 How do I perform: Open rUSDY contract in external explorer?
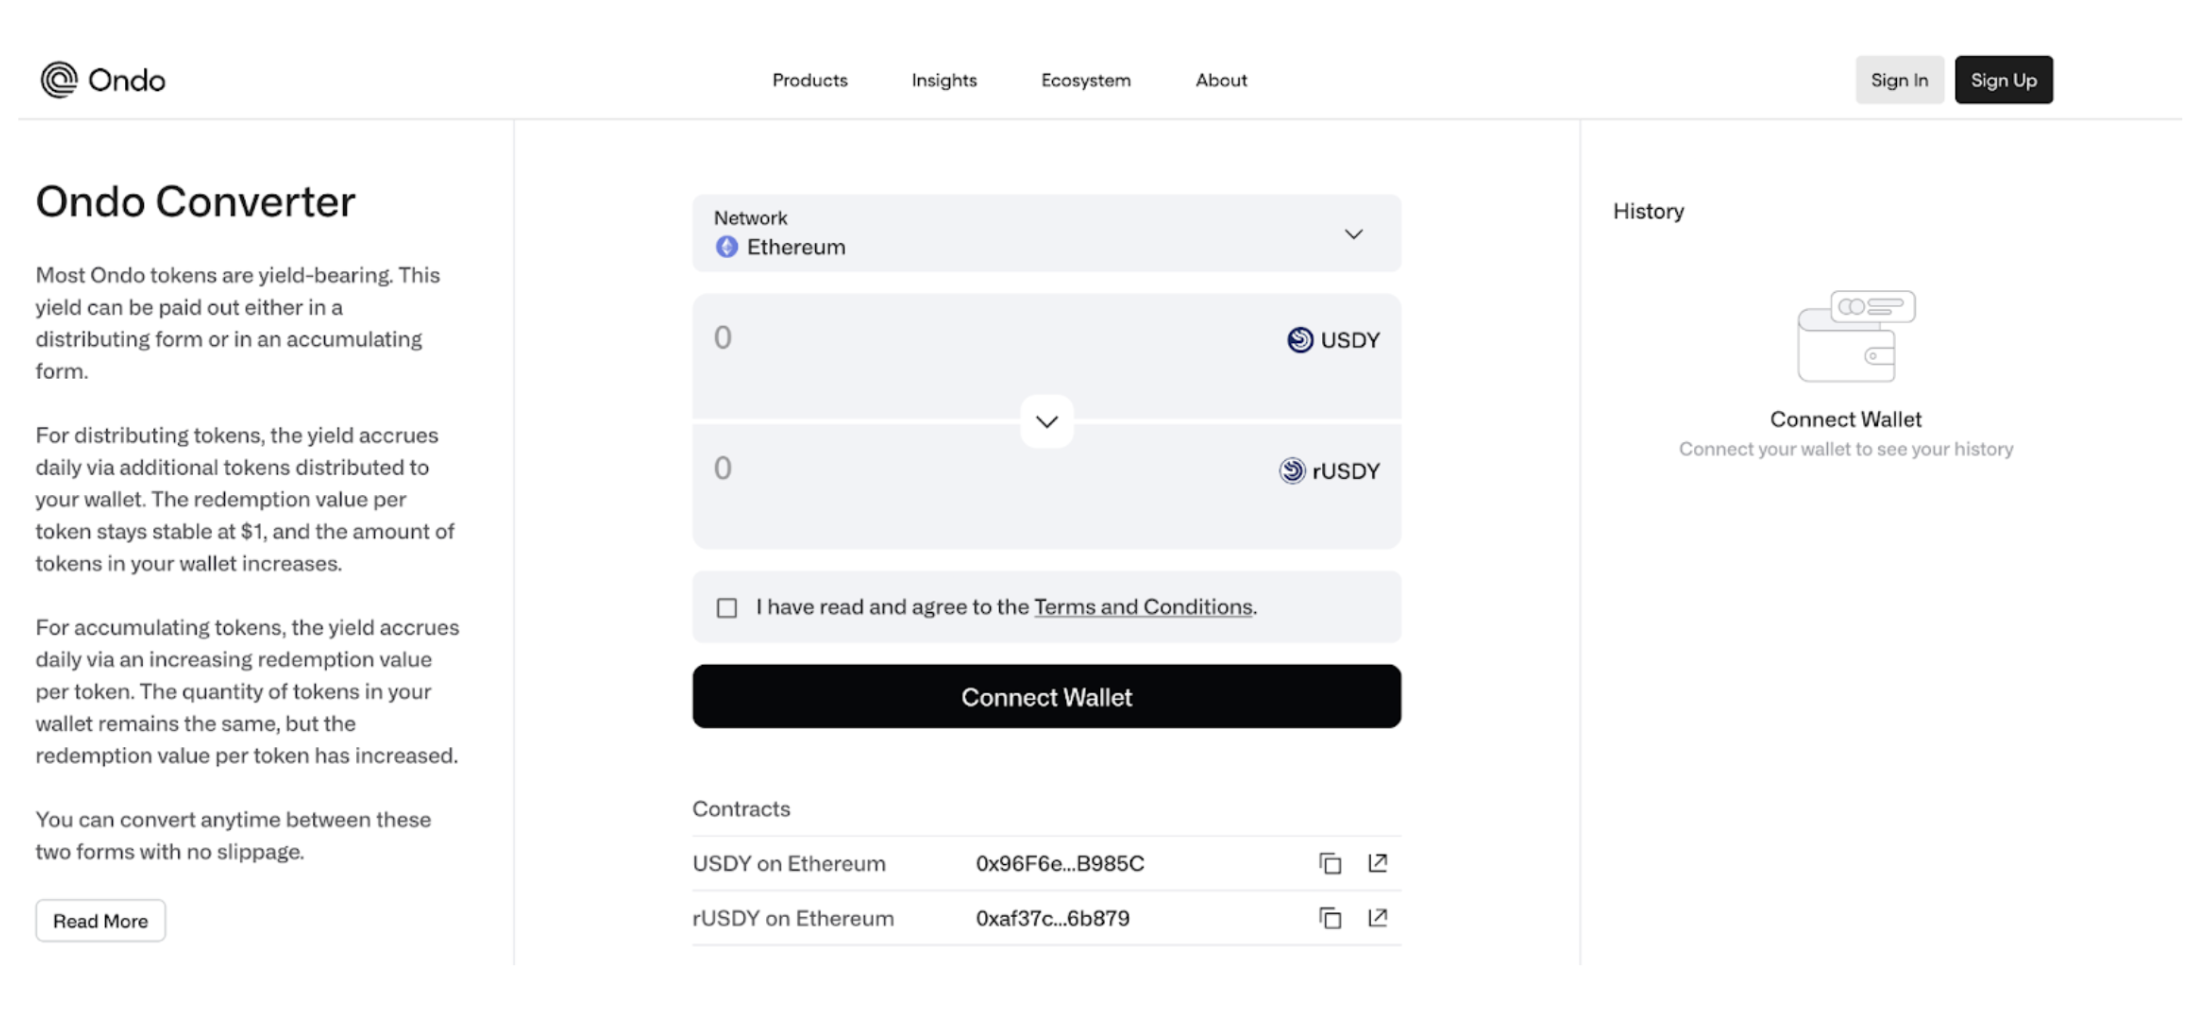point(1378,918)
